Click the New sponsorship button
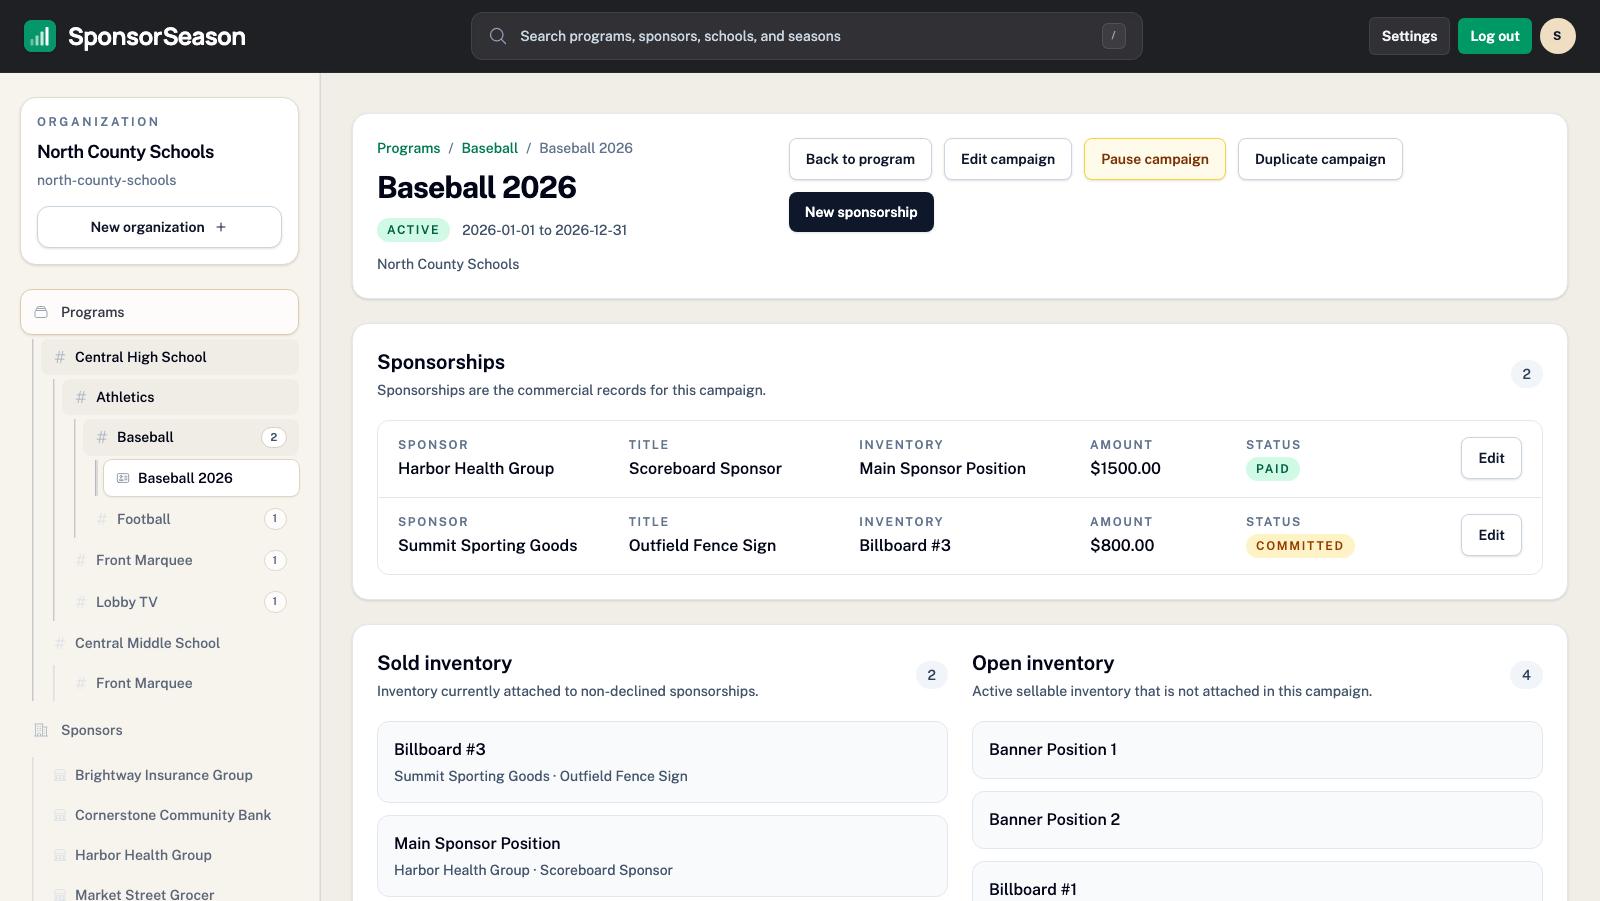The height and width of the screenshot is (901, 1600). pyautogui.click(x=861, y=211)
